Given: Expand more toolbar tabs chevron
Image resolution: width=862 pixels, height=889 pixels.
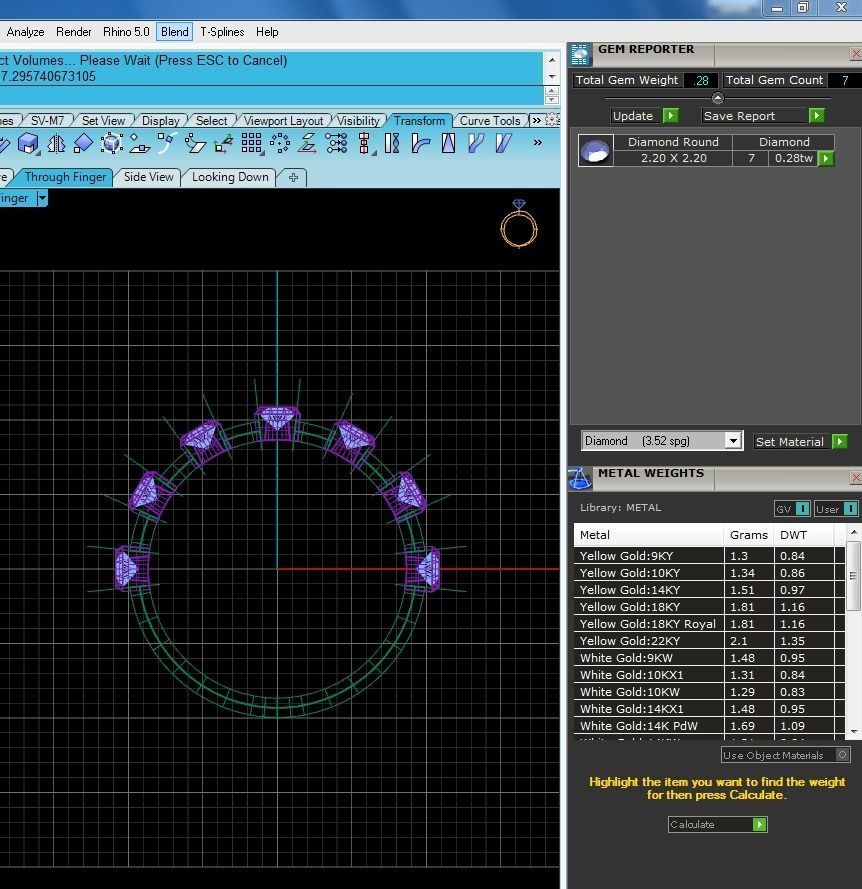Looking at the screenshot, I should tap(536, 120).
